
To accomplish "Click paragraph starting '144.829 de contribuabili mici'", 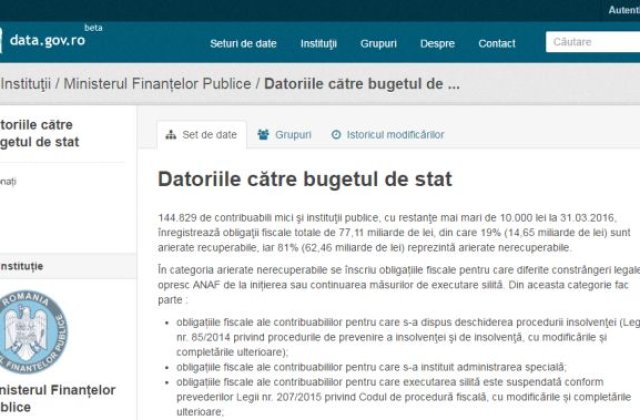I will (394, 233).
